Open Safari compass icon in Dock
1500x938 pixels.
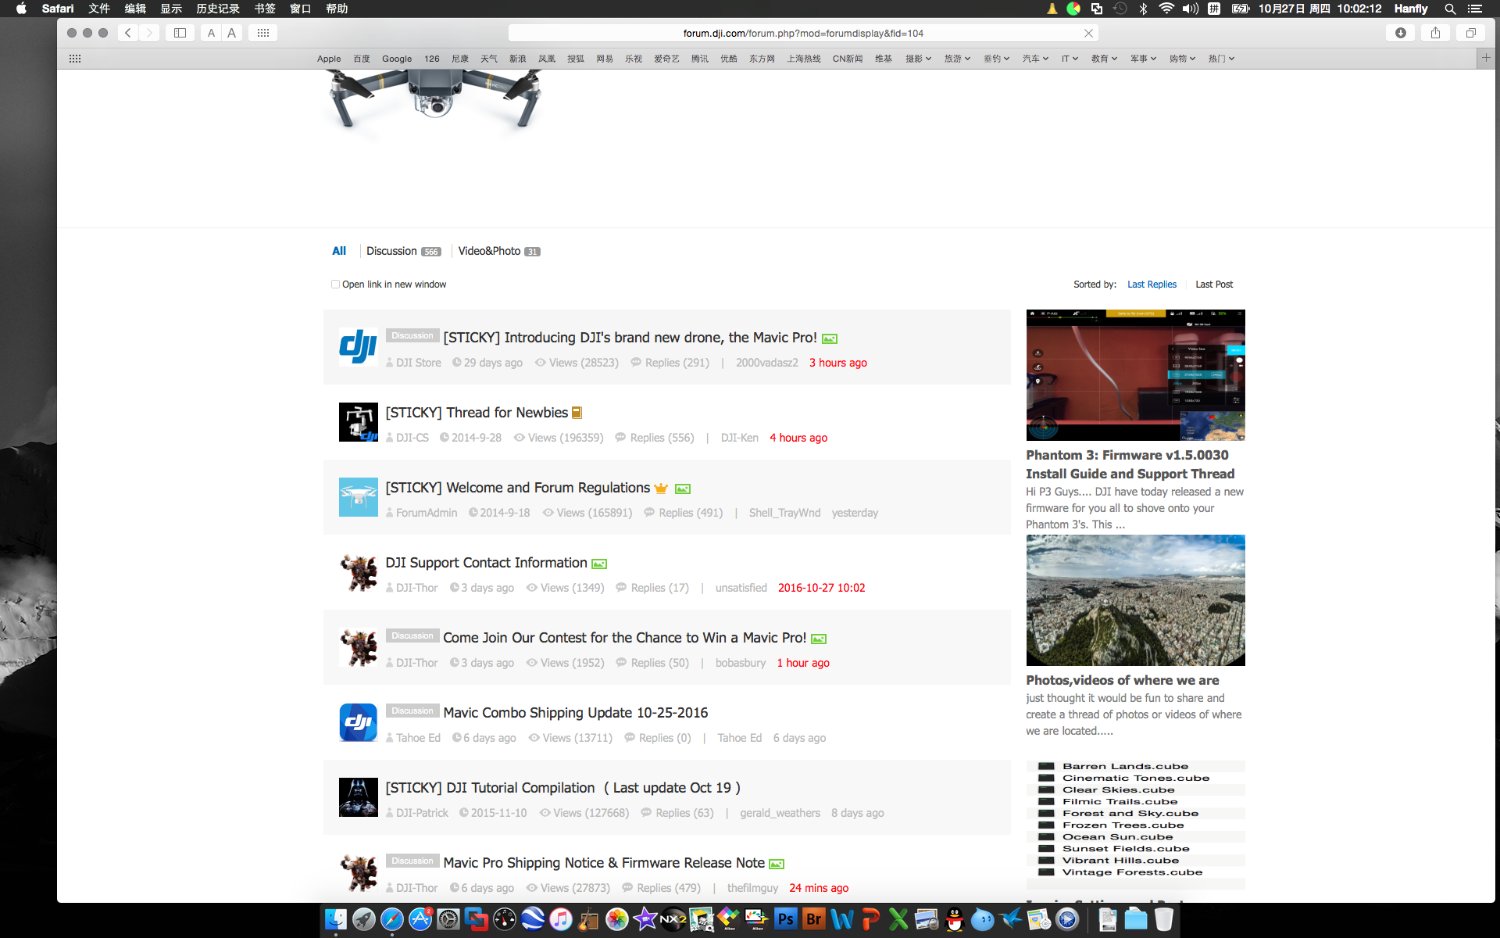point(392,919)
